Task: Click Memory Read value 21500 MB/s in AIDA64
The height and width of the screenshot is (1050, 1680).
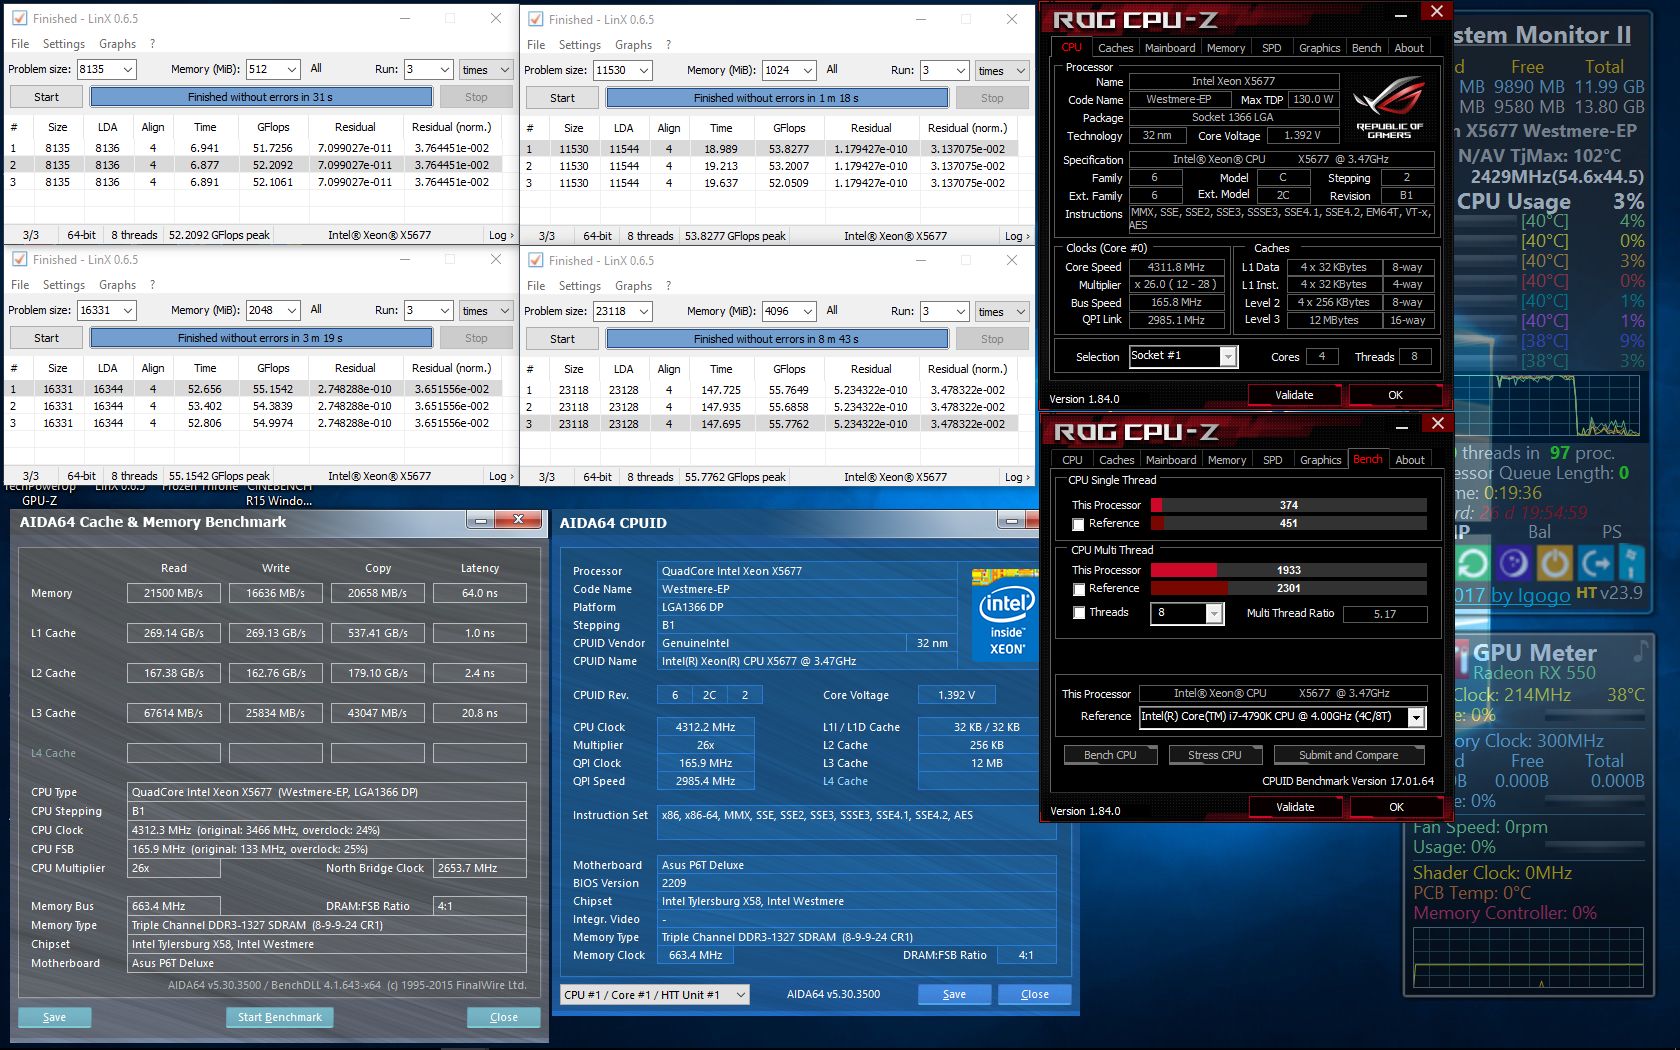Action: tap(173, 593)
